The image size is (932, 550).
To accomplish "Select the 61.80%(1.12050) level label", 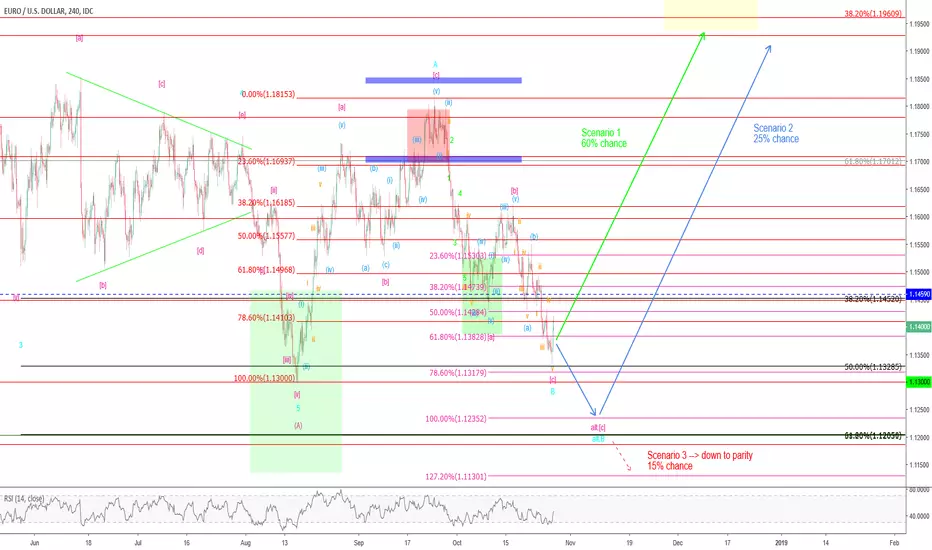I will 873,436.
